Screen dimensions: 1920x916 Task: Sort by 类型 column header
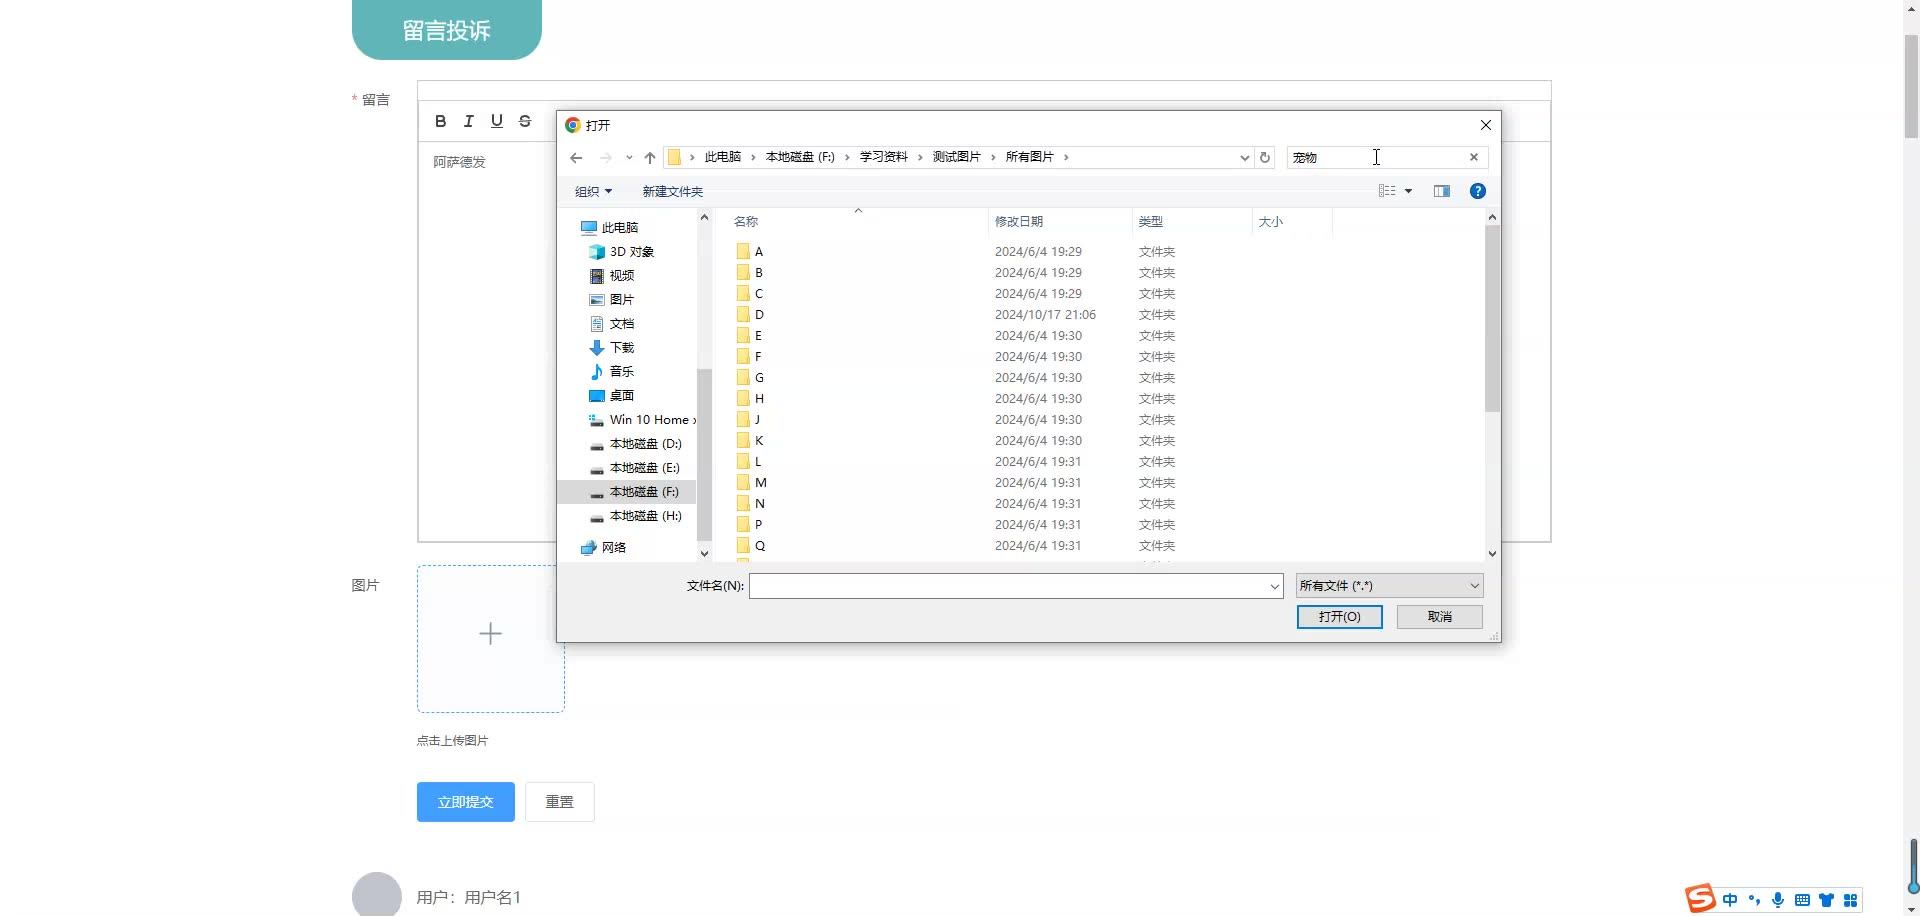click(x=1151, y=222)
